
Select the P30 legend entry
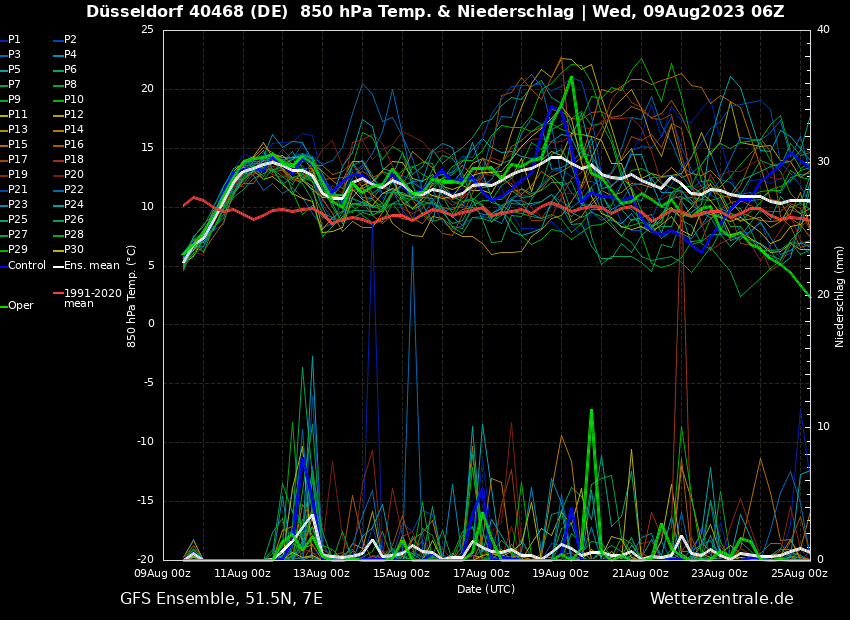pyautogui.click(x=74, y=250)
